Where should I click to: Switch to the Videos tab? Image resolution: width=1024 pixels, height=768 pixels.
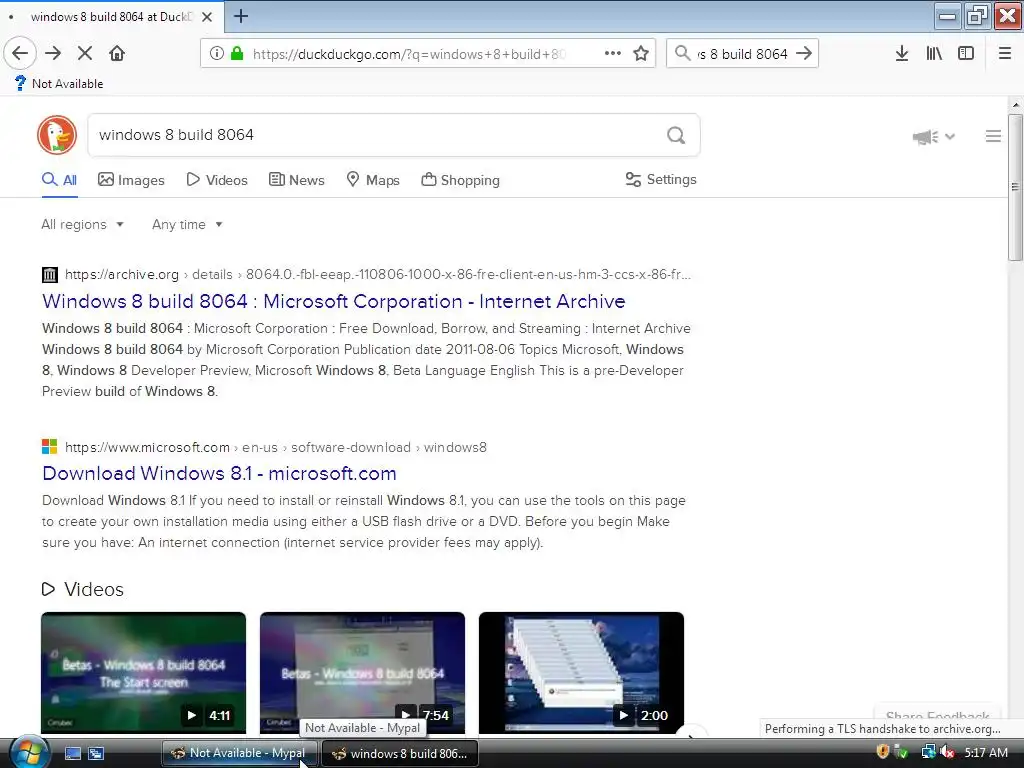pyautogui.click(x=217, y=180)
